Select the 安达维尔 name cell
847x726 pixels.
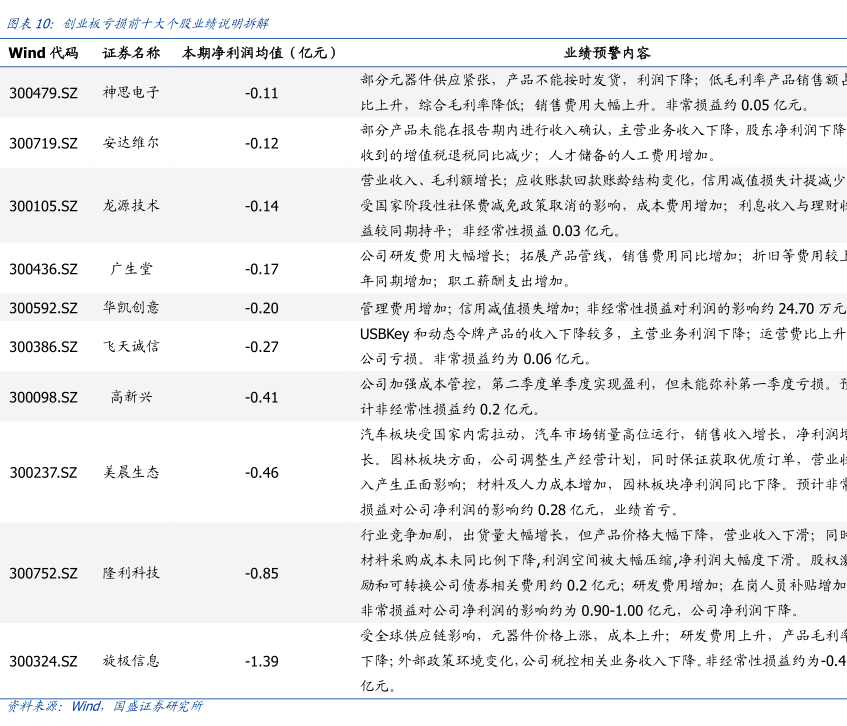click(131, 143)
